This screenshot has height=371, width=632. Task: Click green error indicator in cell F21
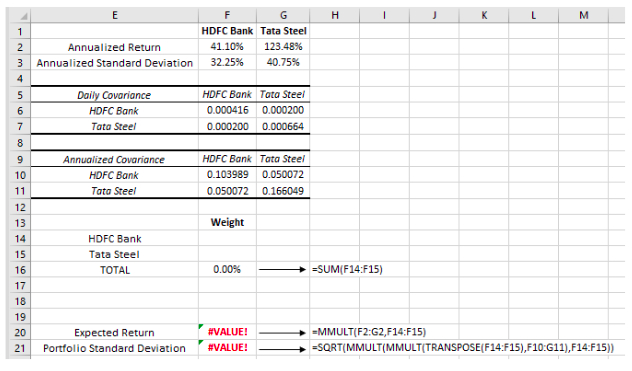(x=201, y=342)
